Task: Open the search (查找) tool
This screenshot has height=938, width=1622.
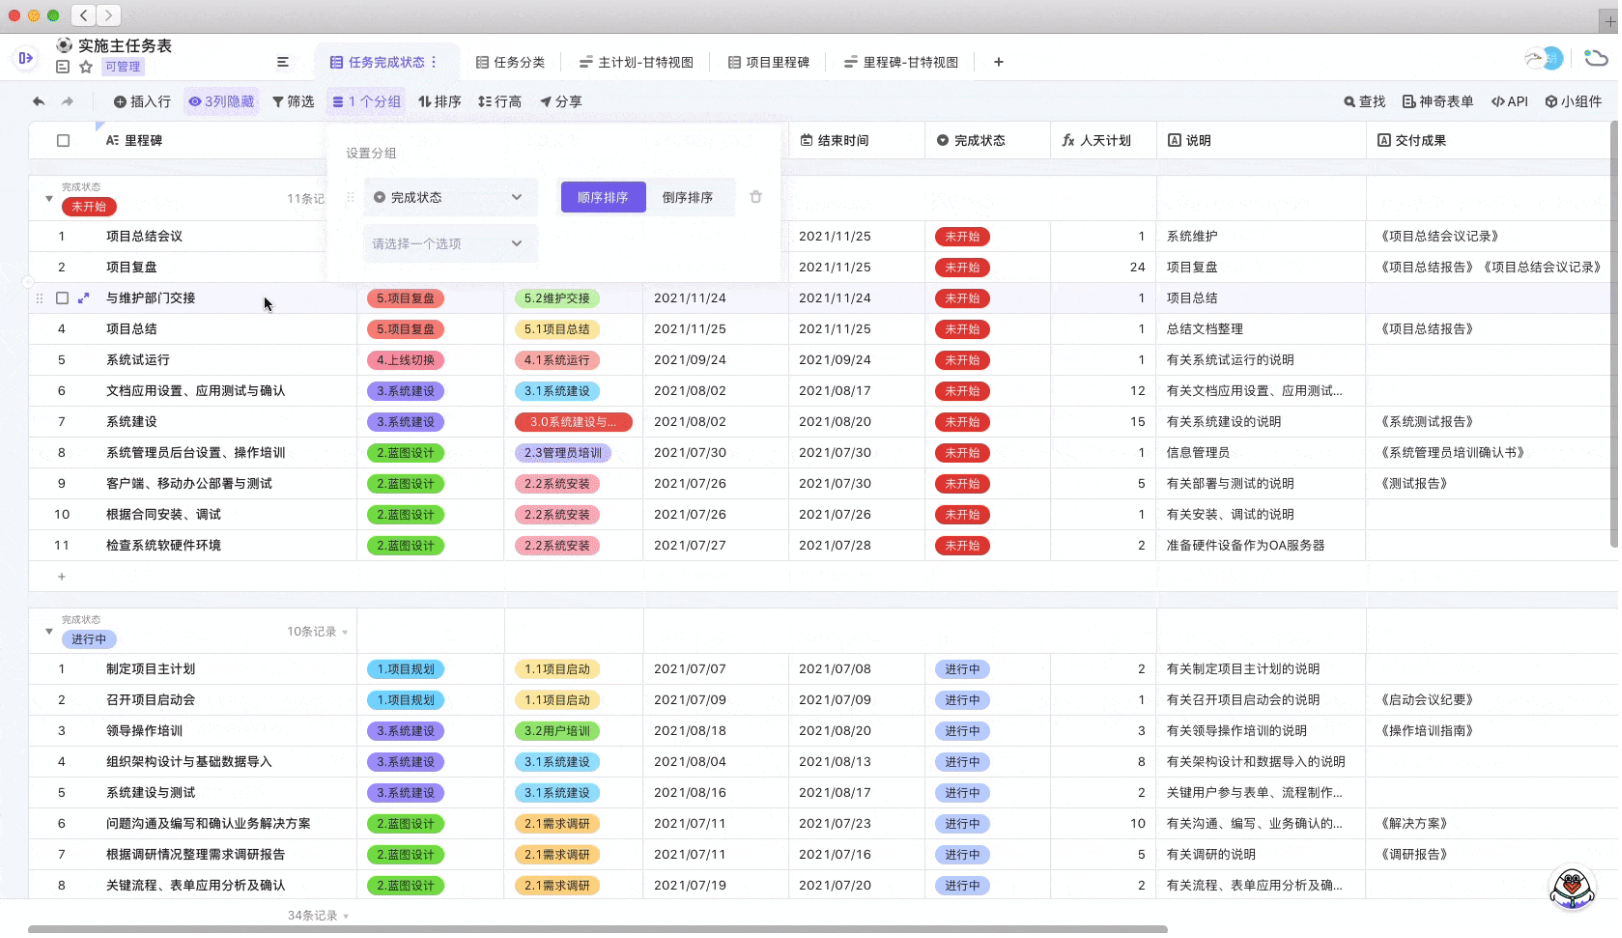Action: pos(1365,101)
